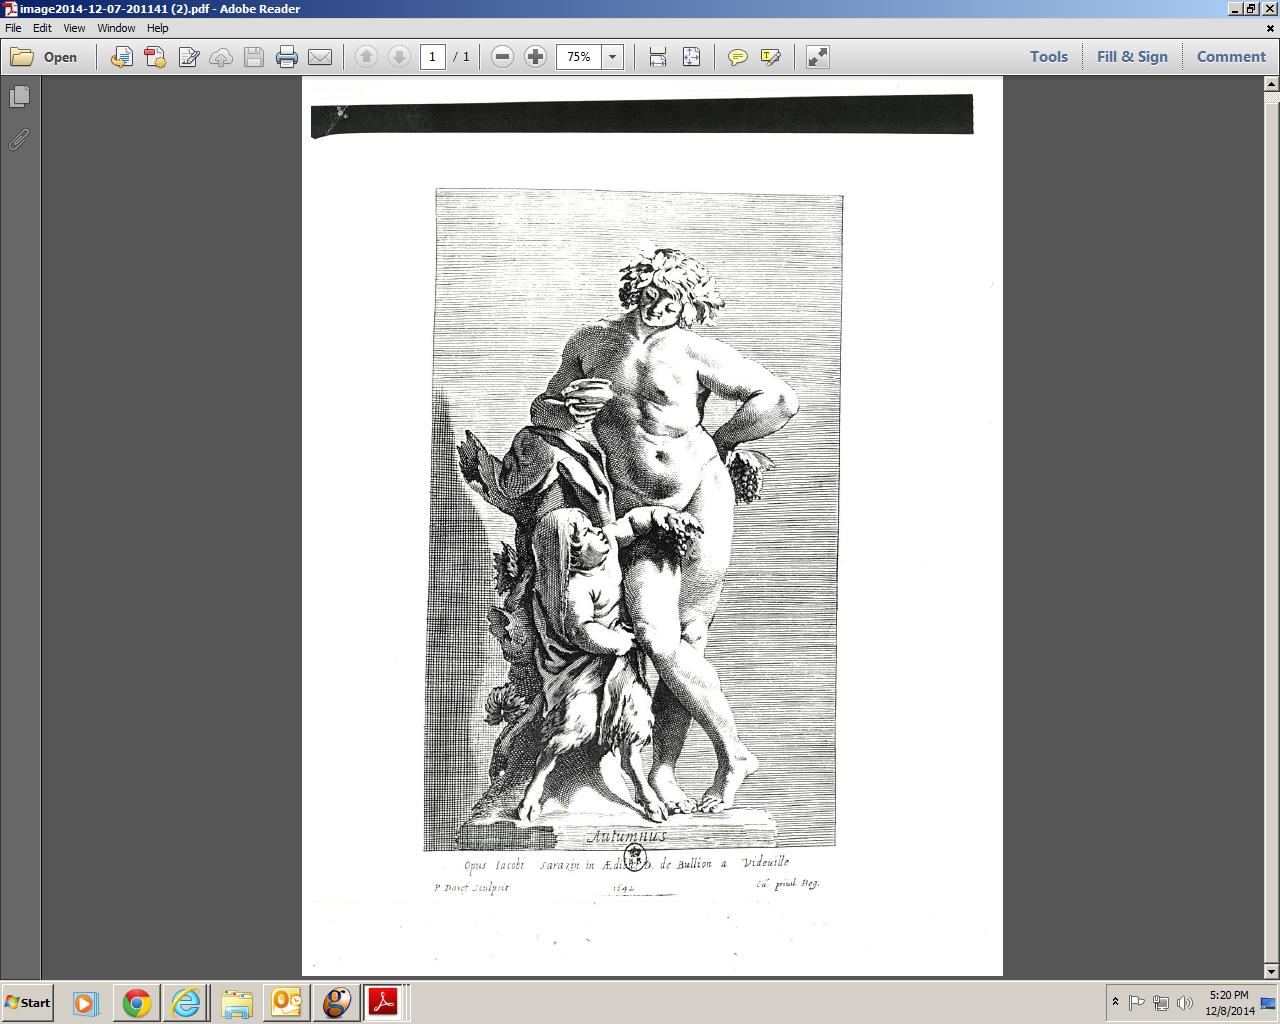This screenshot has height=1024, width=1280.
Task: Show page thumbnails panel
Action: click(x=19, y=96)
